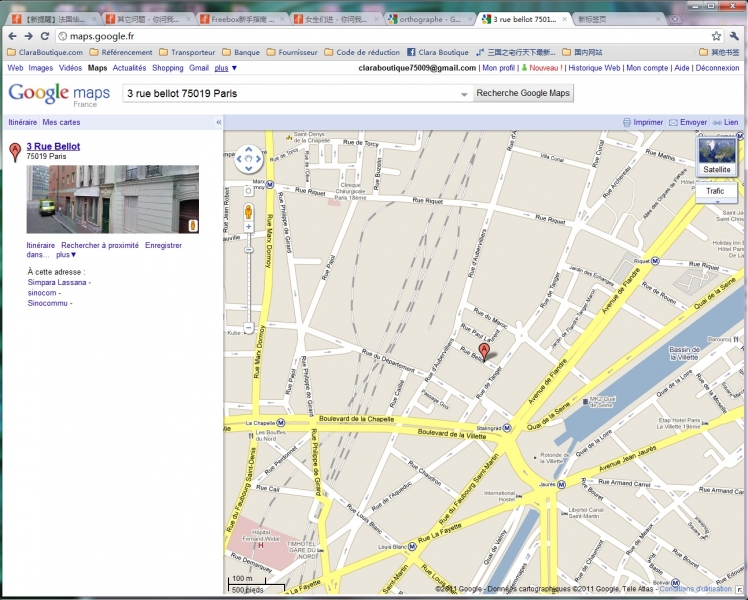The width and height of the screenshot is (748, 600).
Task: Click the Google Maps logo
Action: pos(59,94)
